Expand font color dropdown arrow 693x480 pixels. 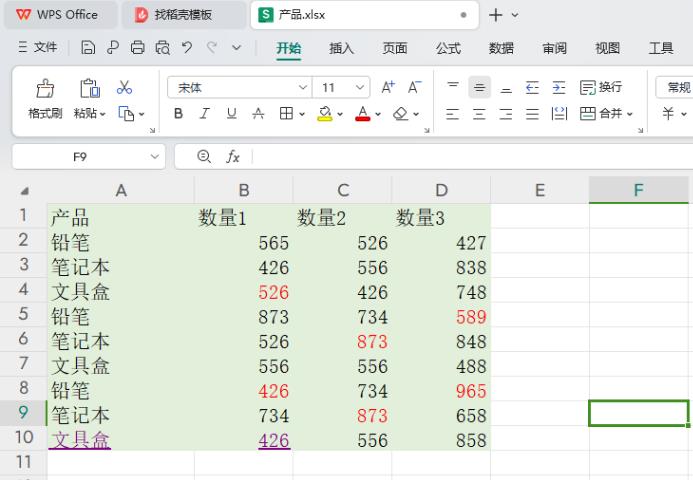[378, 114]
